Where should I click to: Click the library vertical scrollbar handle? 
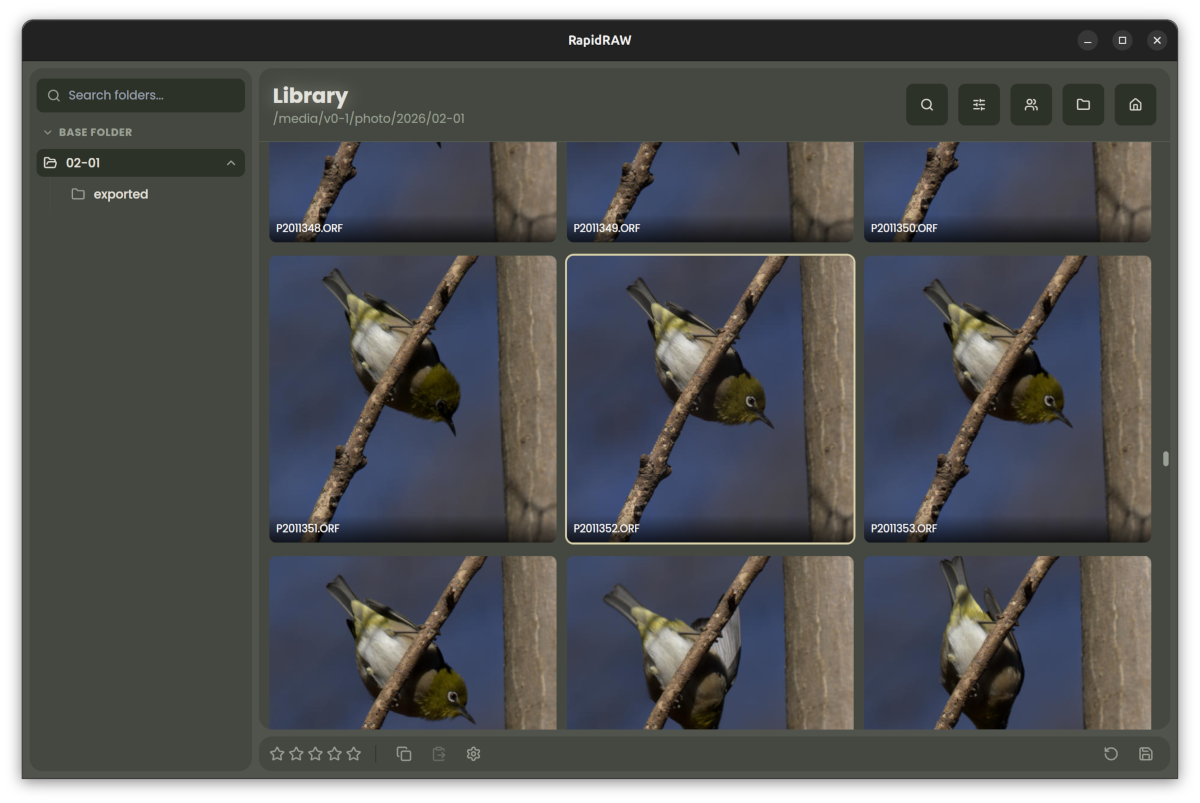coord(1165,459)
